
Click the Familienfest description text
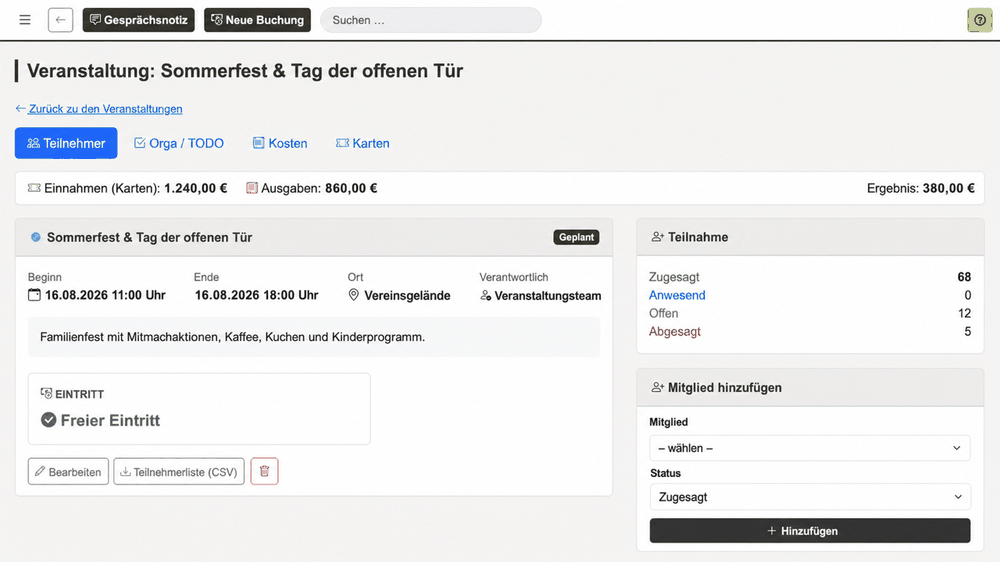pyautogui.click(x=232, y=337)
